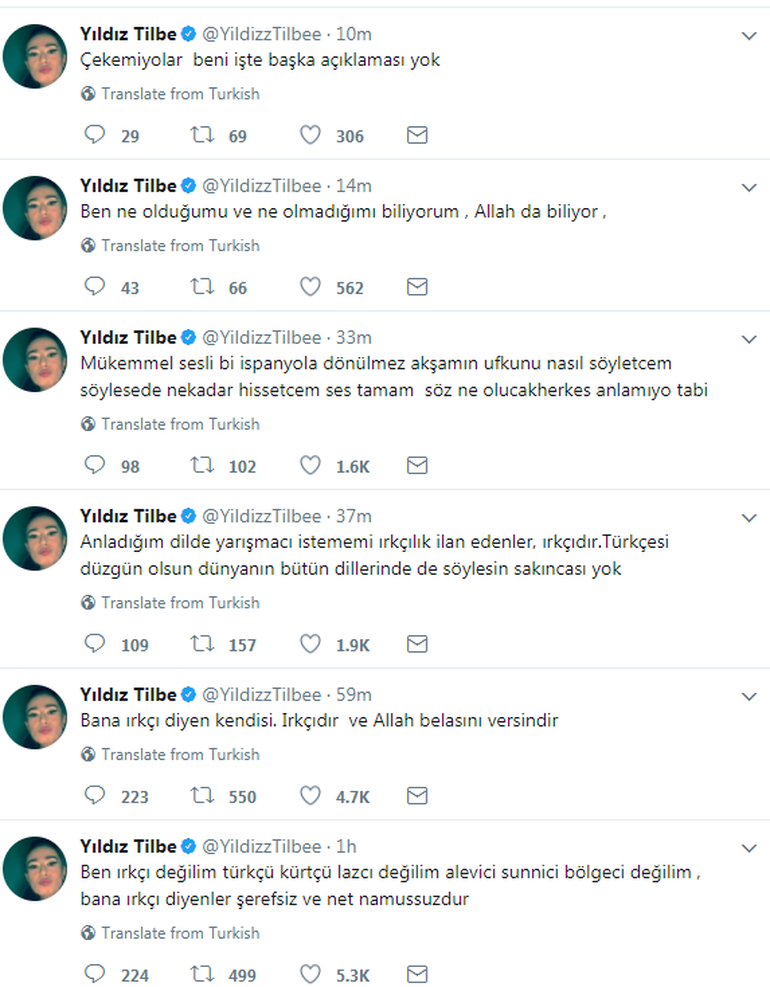Retweet the tweet with 550 retweets

[202, 796]
